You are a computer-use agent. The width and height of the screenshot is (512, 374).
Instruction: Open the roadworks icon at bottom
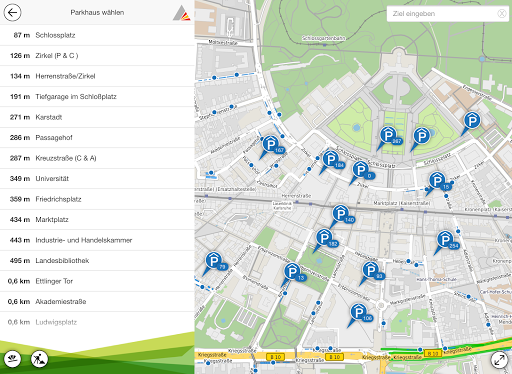coord(39,359)
